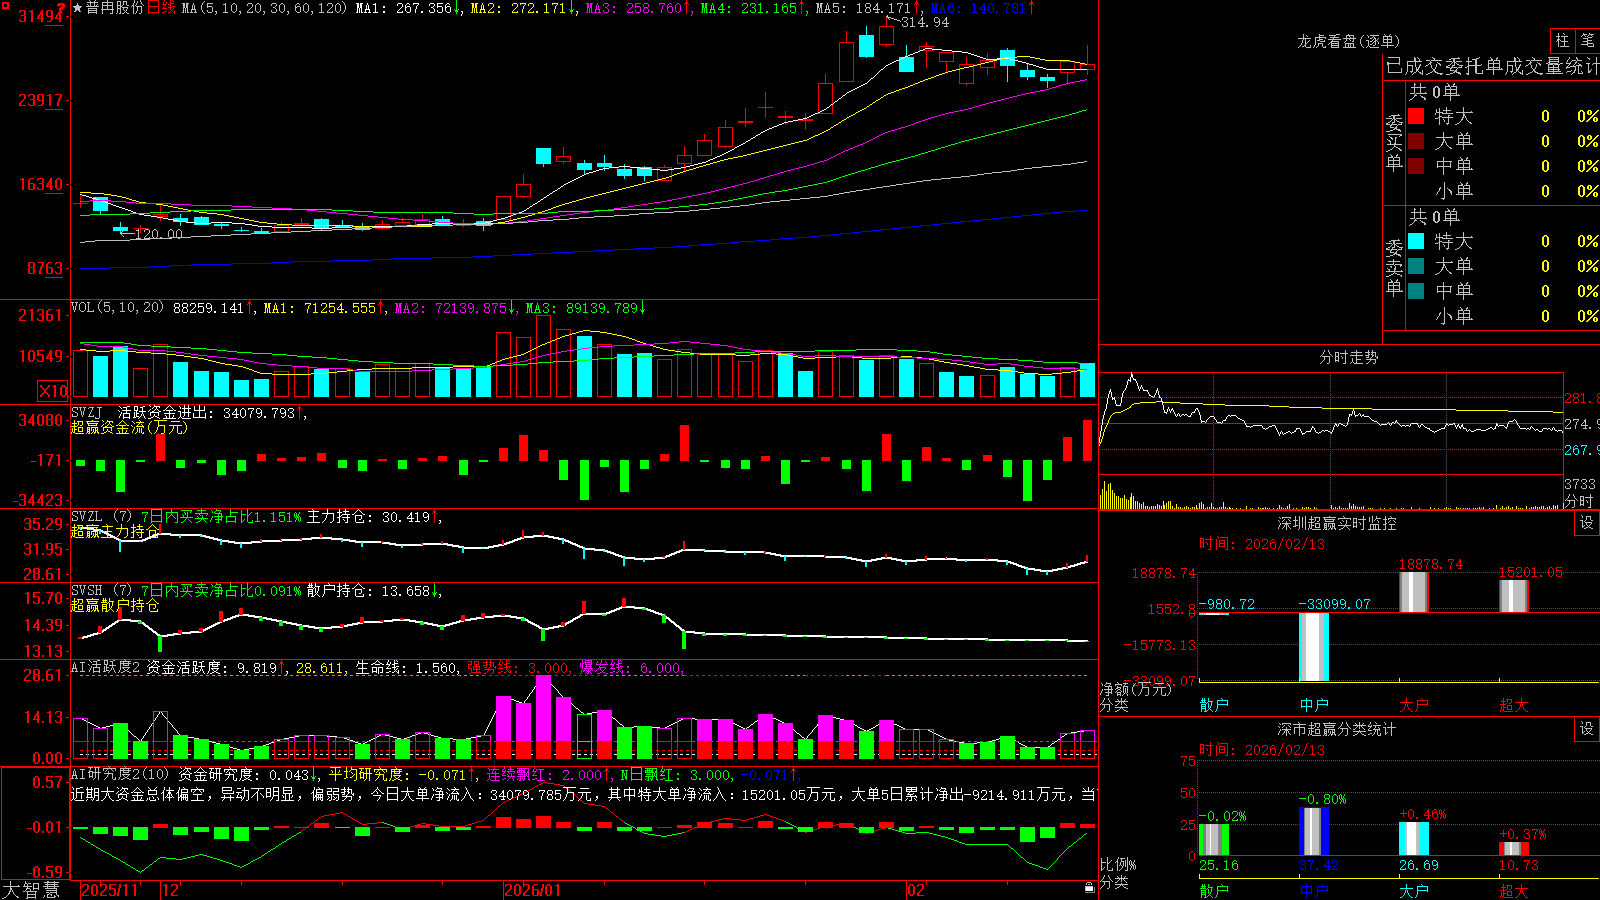The image size is (1600, 900).
Task: Click the red 特大 buy order color swatch
Action: coord(1416,116)
